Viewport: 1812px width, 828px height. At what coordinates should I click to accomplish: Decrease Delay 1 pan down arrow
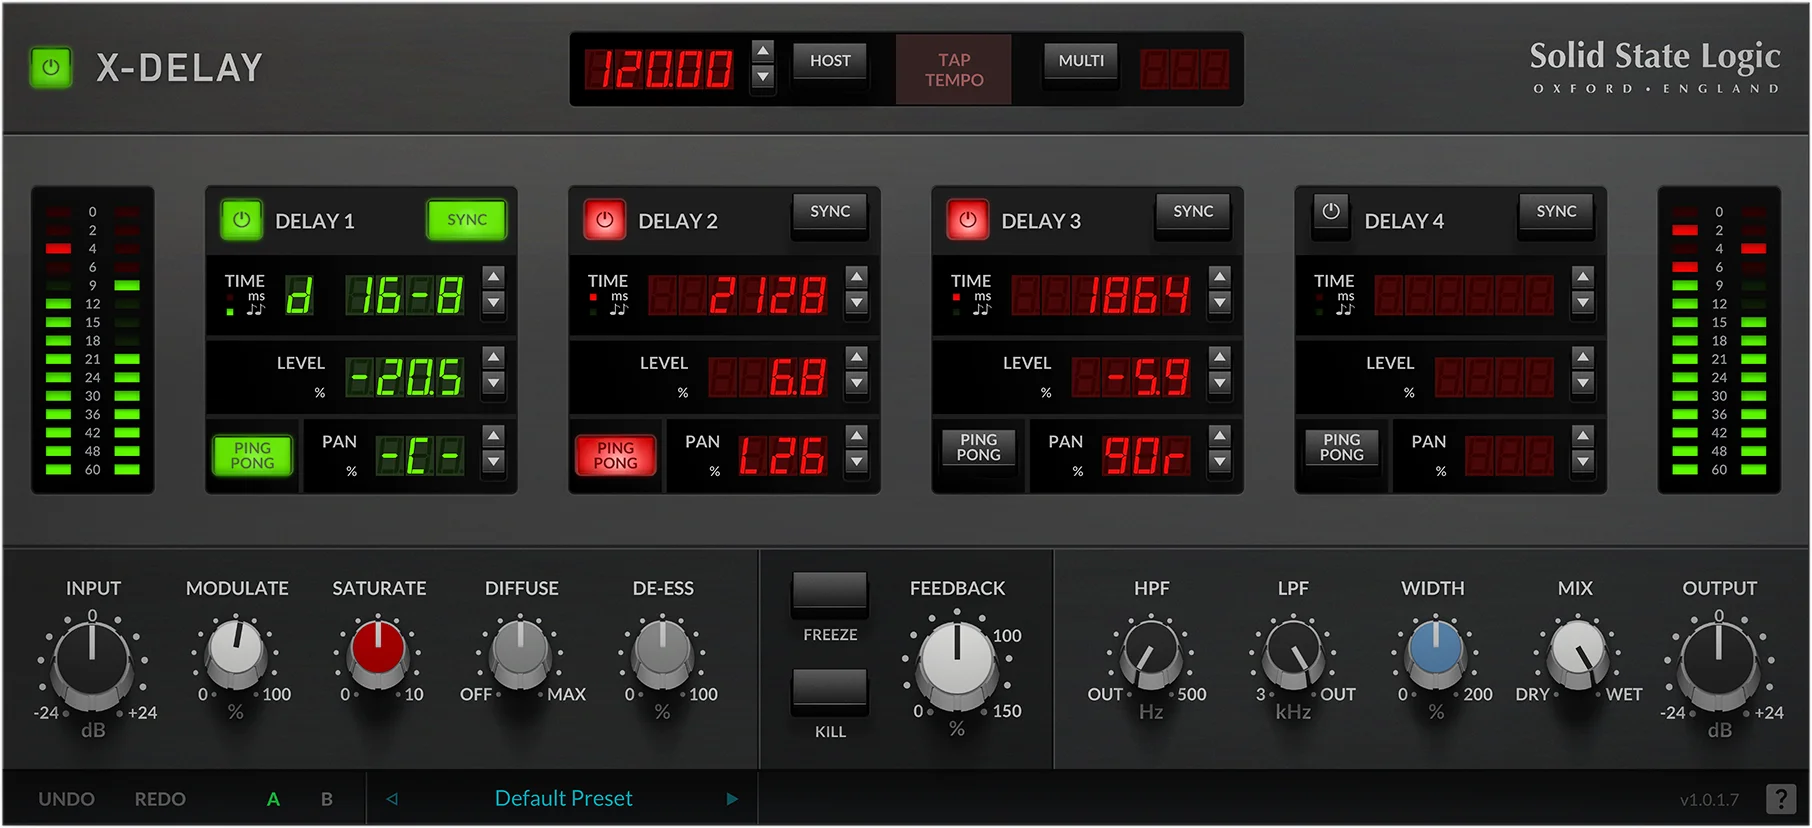tap(493, 461)
